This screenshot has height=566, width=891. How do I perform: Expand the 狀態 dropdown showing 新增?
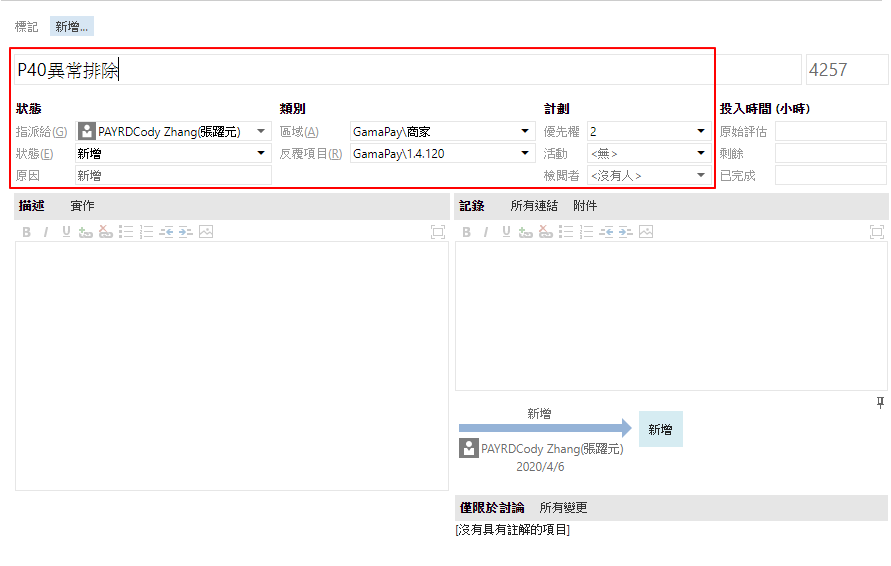coord(262,153)
